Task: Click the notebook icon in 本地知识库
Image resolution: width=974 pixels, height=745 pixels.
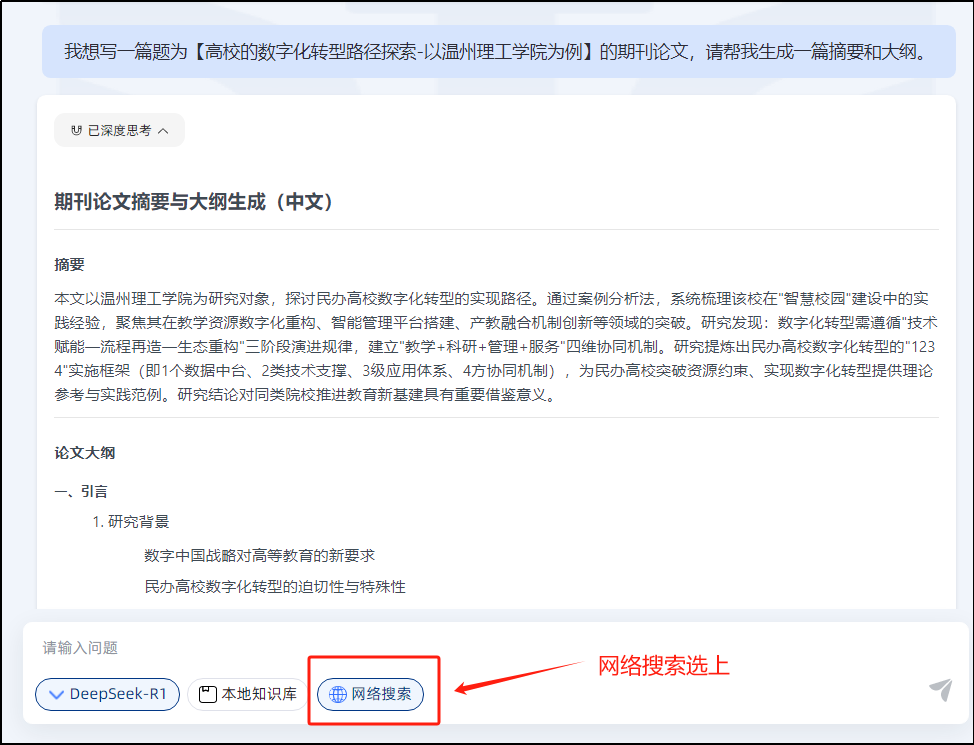Action: point(207,694)
